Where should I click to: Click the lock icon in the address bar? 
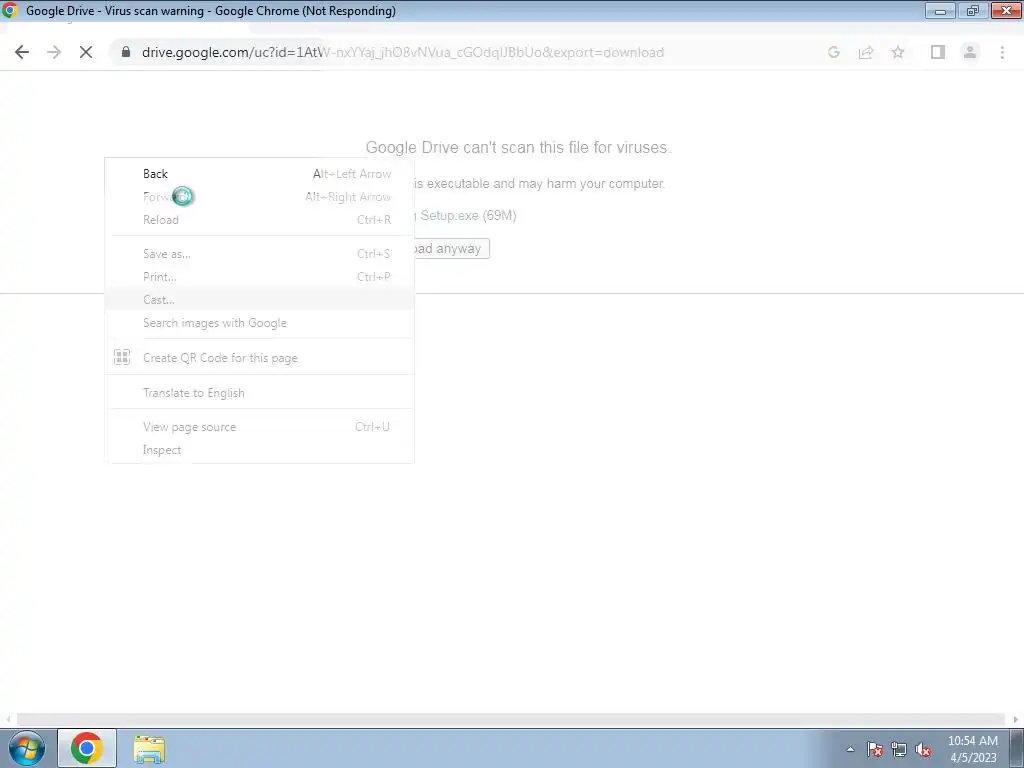pyautogui.click(x=126, y=52)
